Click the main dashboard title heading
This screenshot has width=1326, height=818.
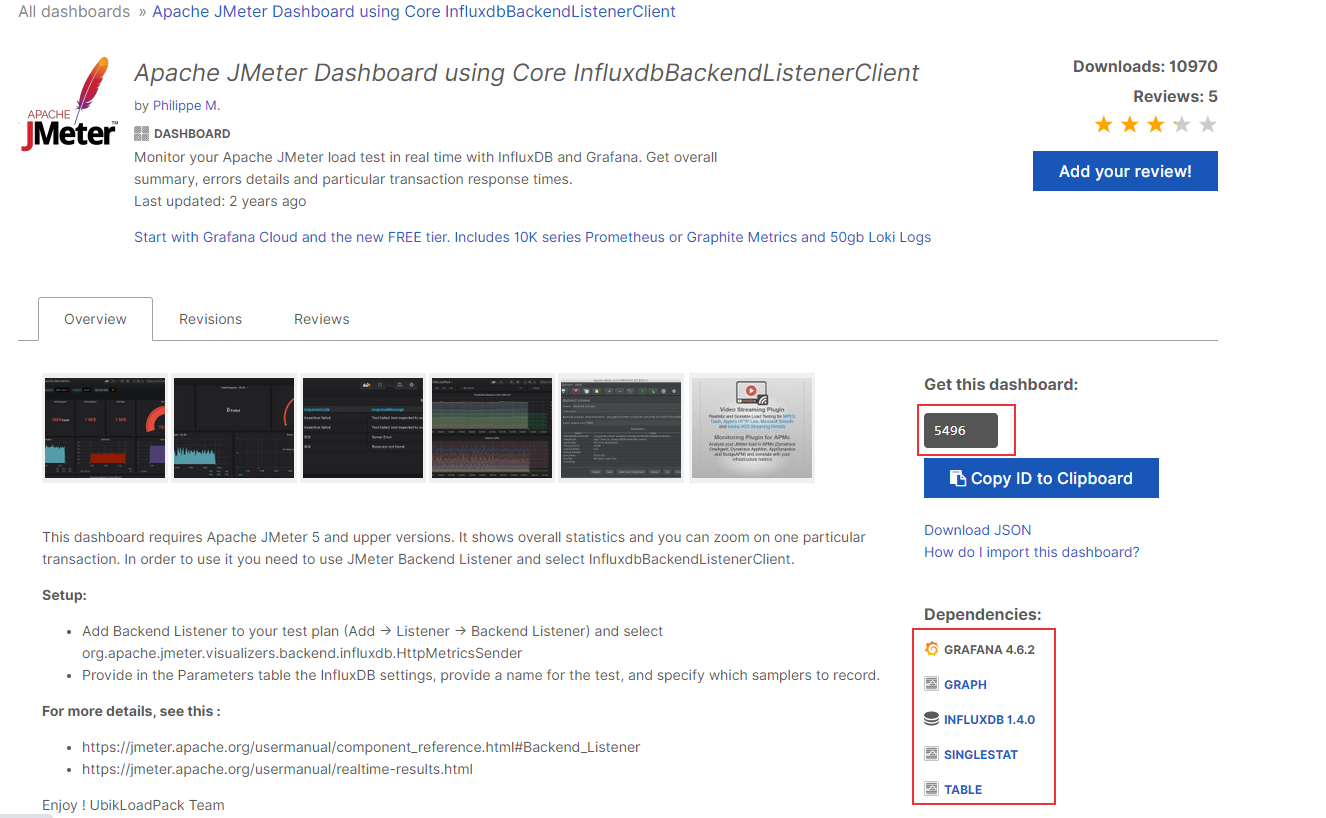tap(526, 73)
